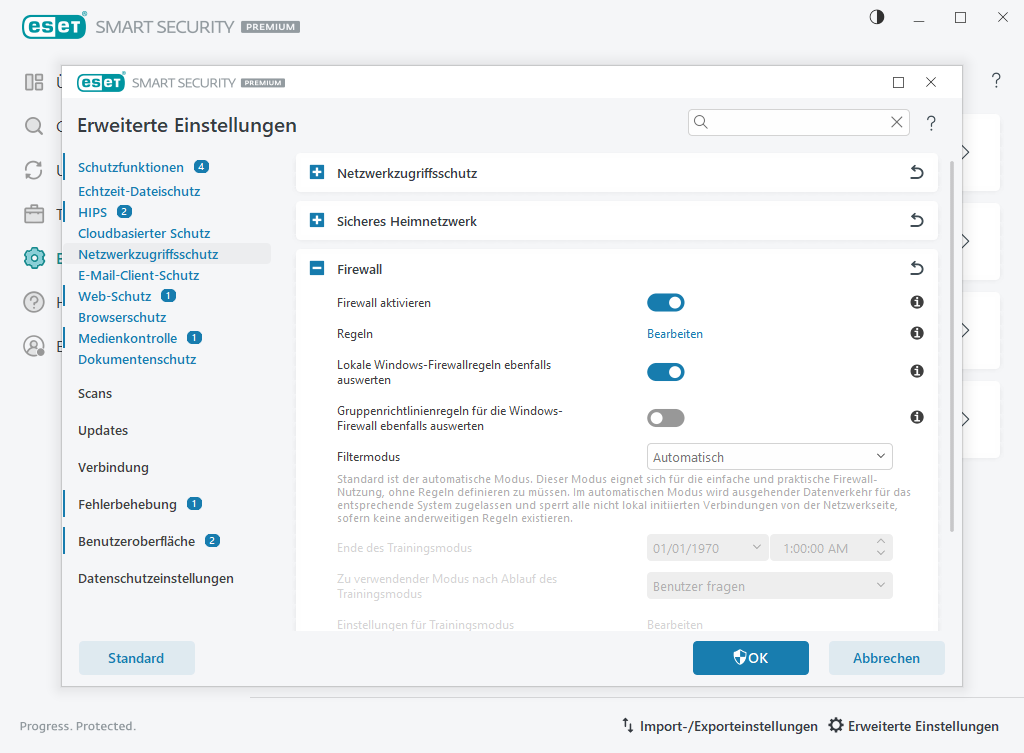Enable Gruppenrichtlinienregeln für Windows-Firewall switch
This screenshot has height=753, width=1024.
tap(666, 418)
